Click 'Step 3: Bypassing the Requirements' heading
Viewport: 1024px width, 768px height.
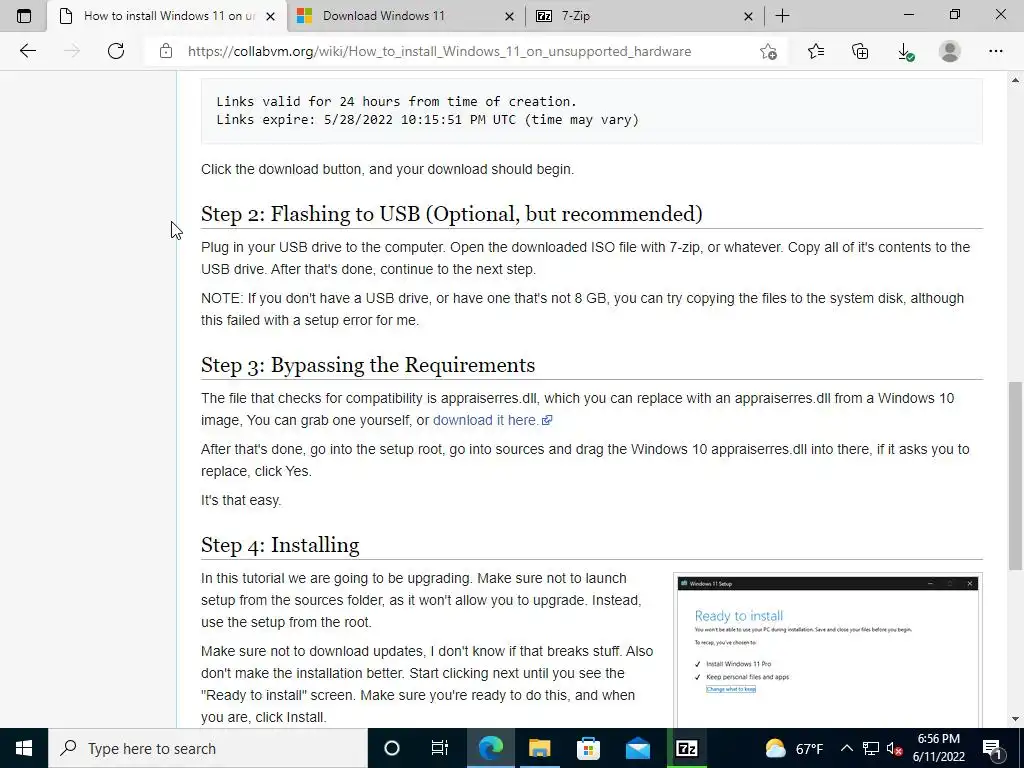pyautogui.click(x=368, y=364)
